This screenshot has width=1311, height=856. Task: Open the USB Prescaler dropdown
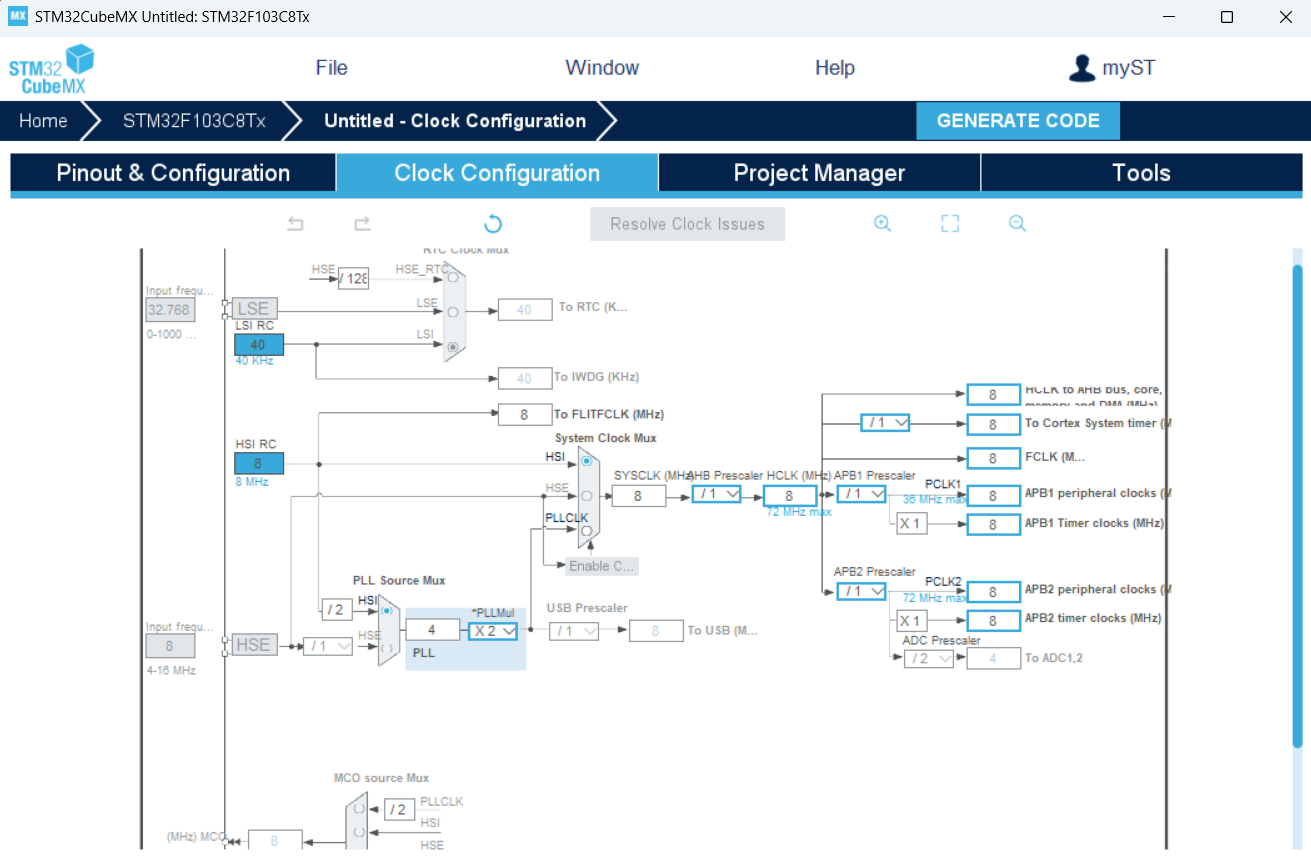point(574,631)
